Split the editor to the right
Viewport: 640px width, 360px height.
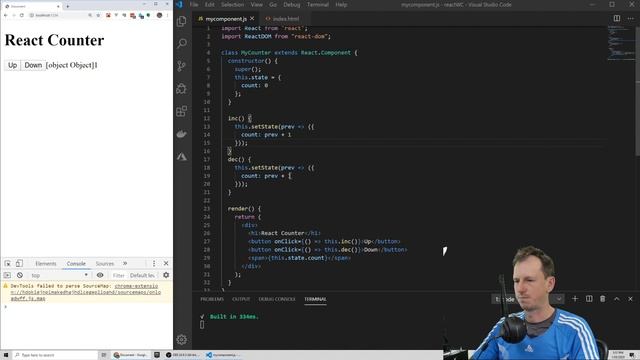point(617,18)
